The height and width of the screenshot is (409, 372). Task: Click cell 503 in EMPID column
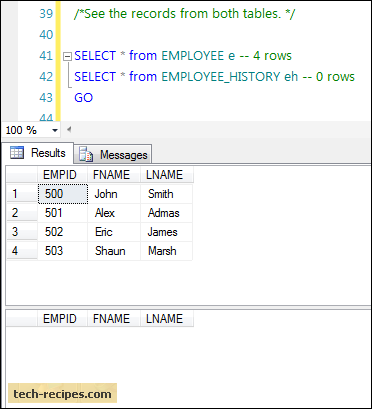[63, 251]
